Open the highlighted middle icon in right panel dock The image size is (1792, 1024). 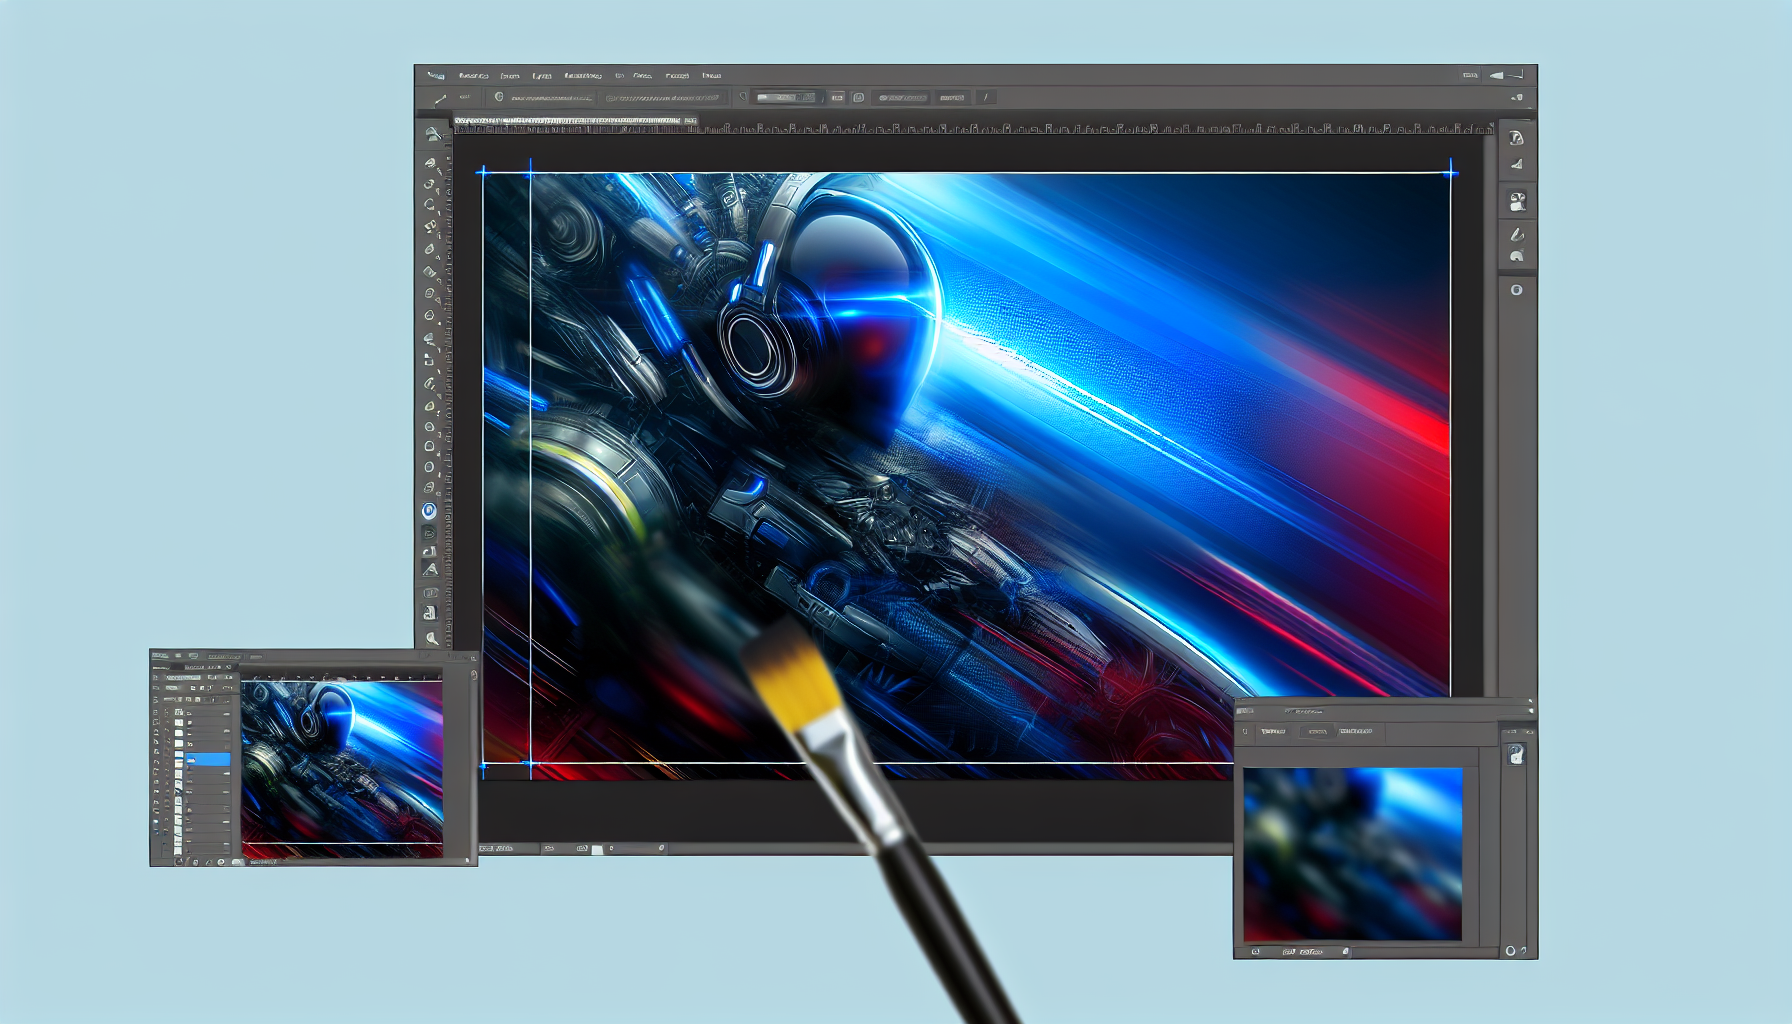[x=1517, y=202]
